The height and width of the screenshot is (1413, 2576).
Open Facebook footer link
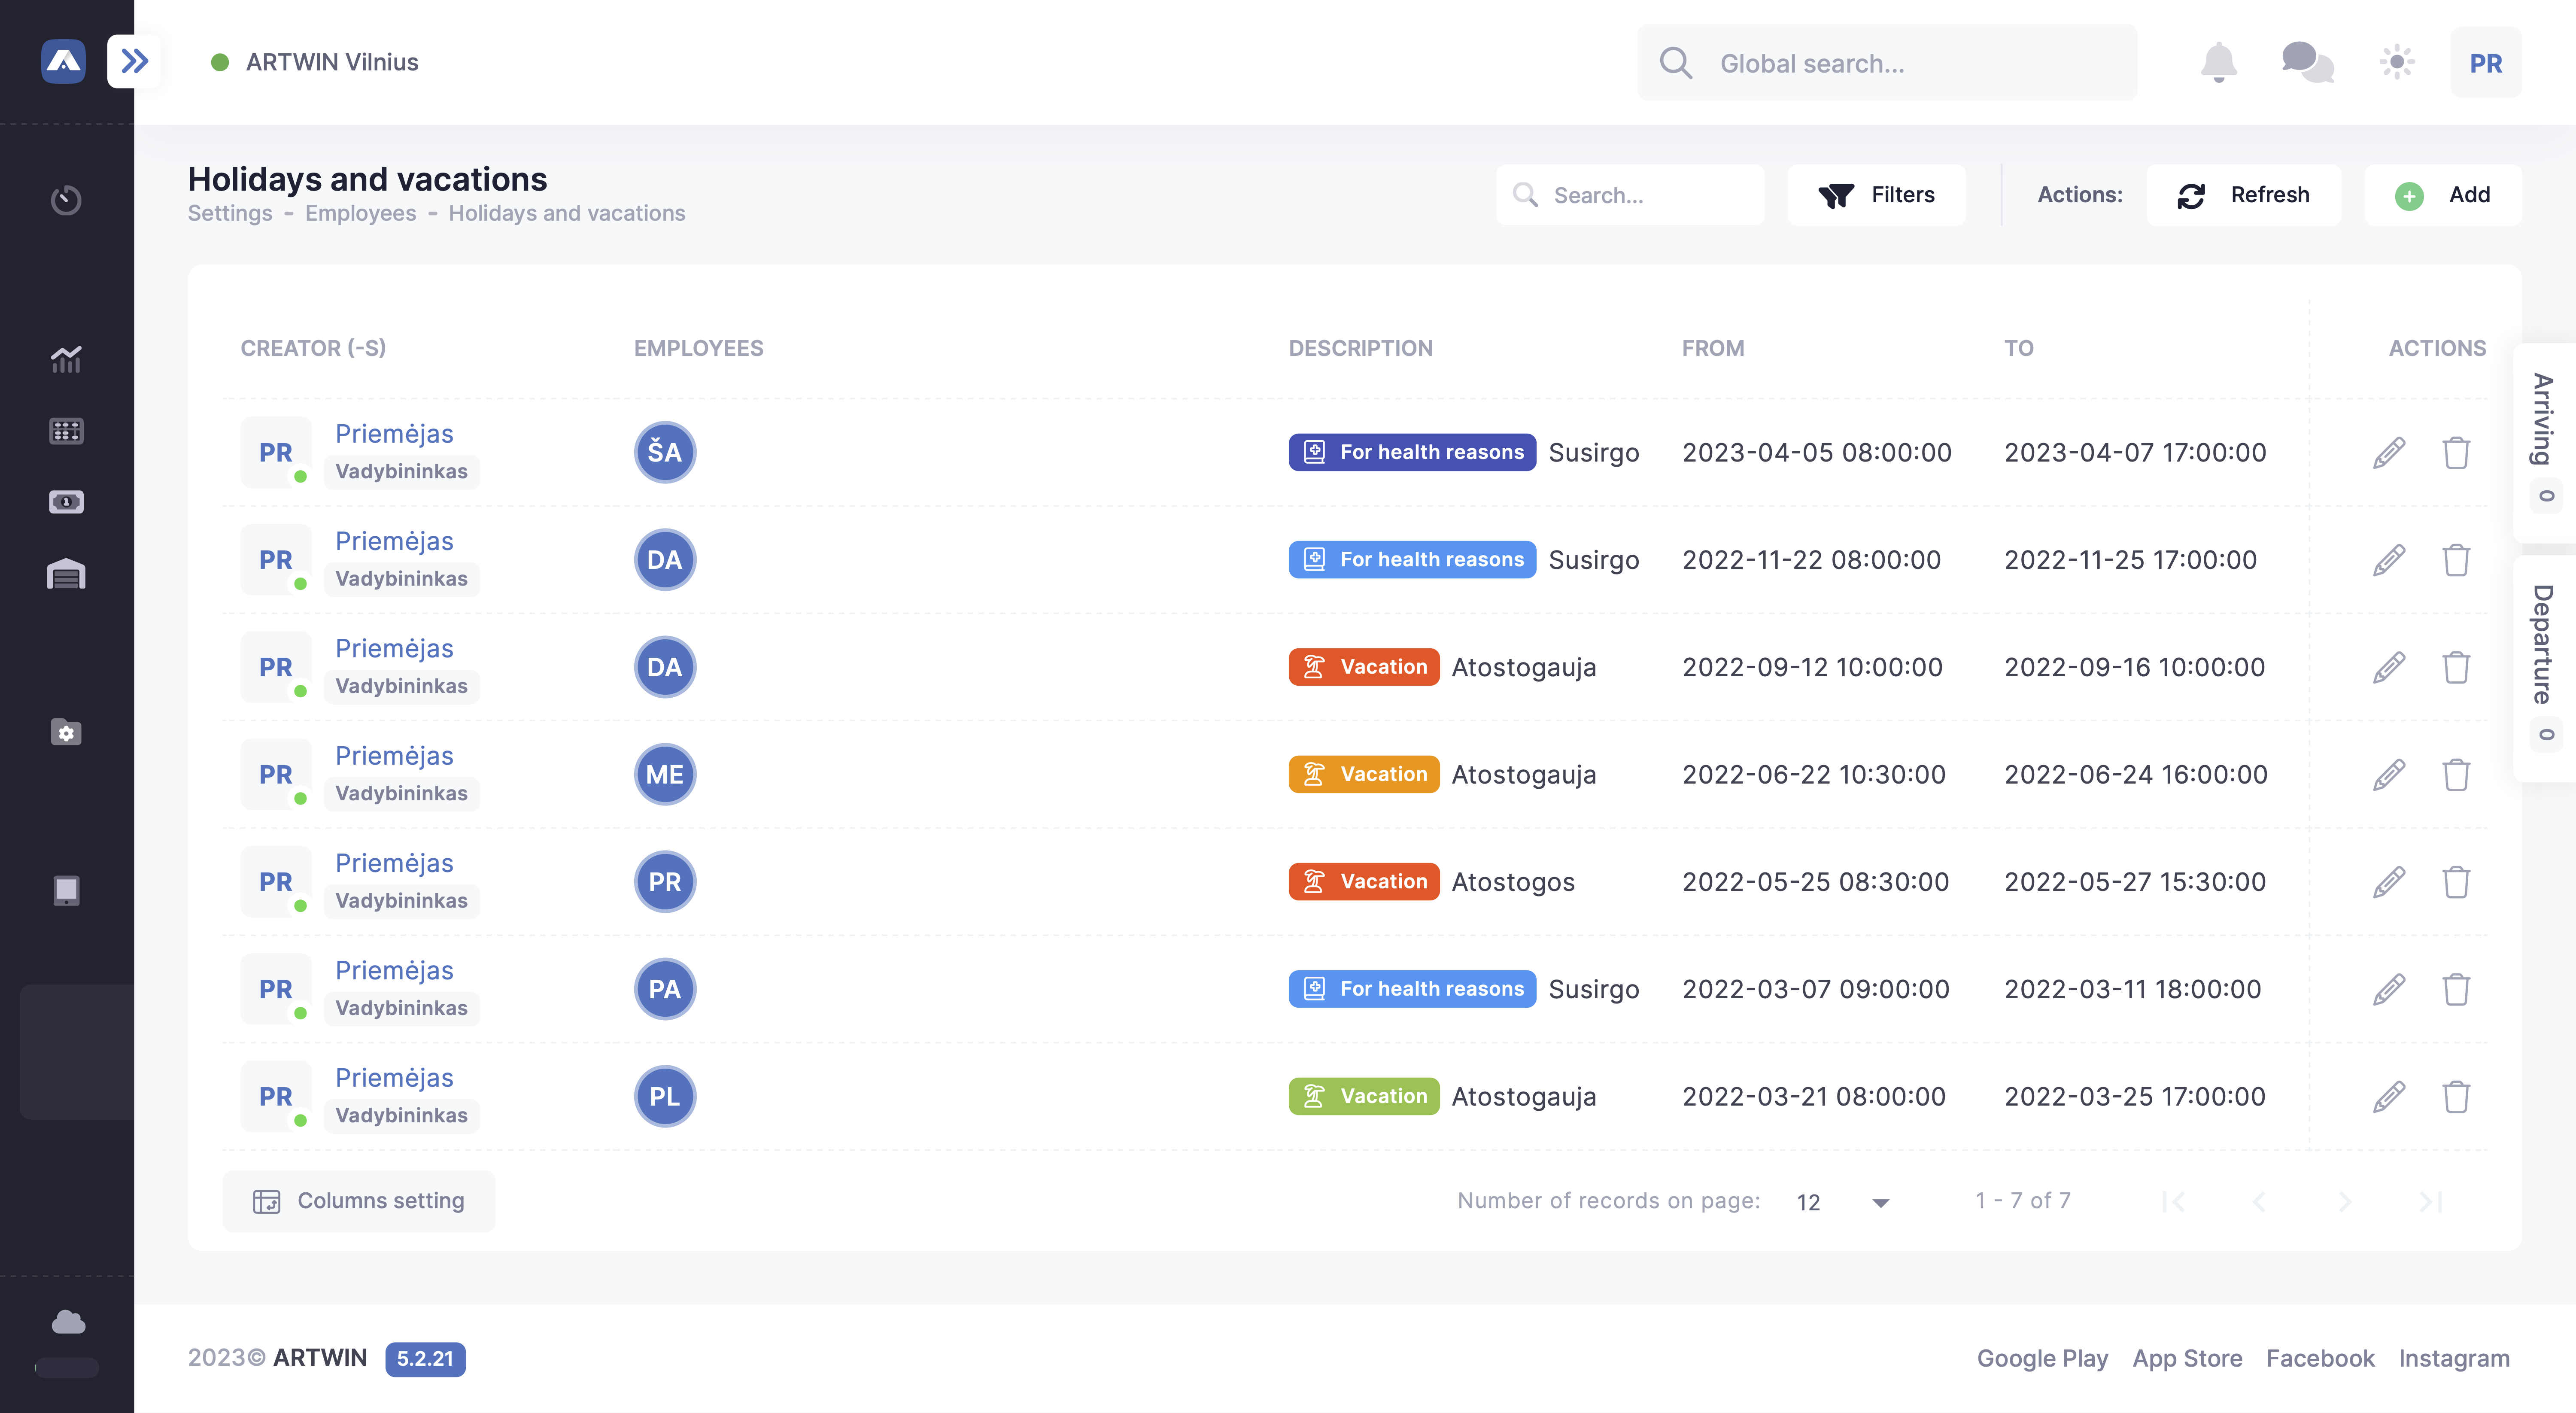coord(2320,1358)
